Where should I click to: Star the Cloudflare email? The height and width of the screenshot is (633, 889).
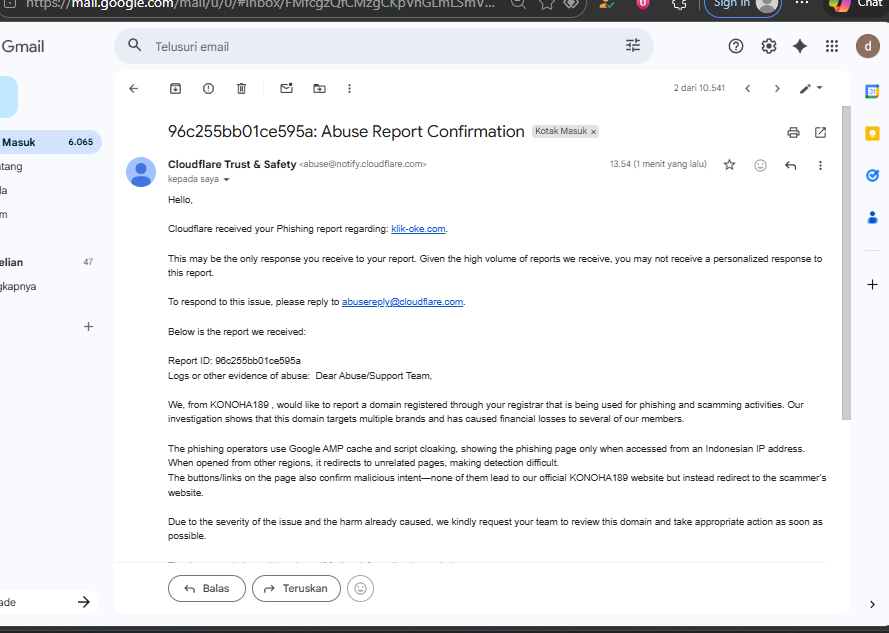coord(730,165)
